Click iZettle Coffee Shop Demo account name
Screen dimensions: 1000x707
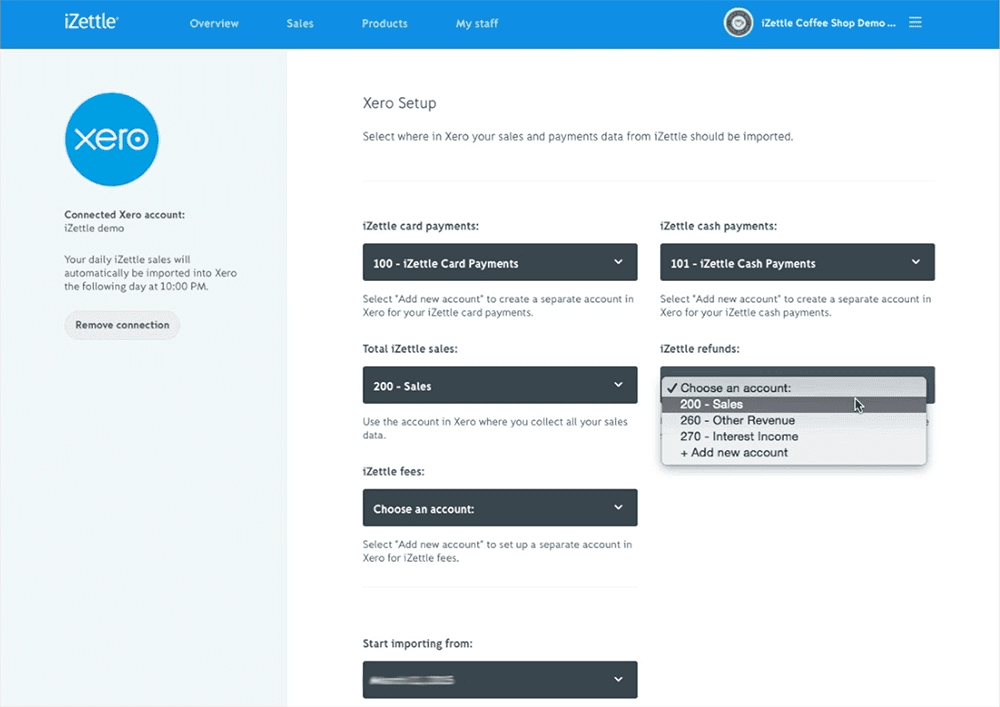pos(828,23)
